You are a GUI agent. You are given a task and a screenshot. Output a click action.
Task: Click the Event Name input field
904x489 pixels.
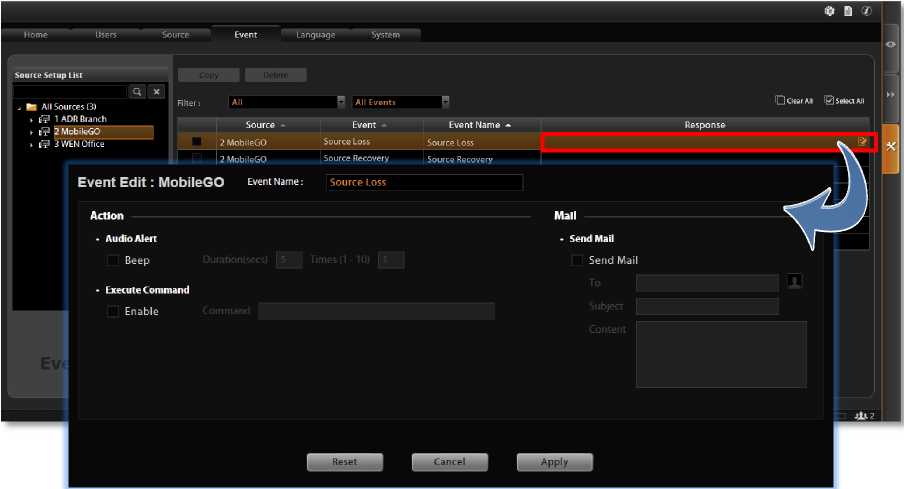click(424, 182)
